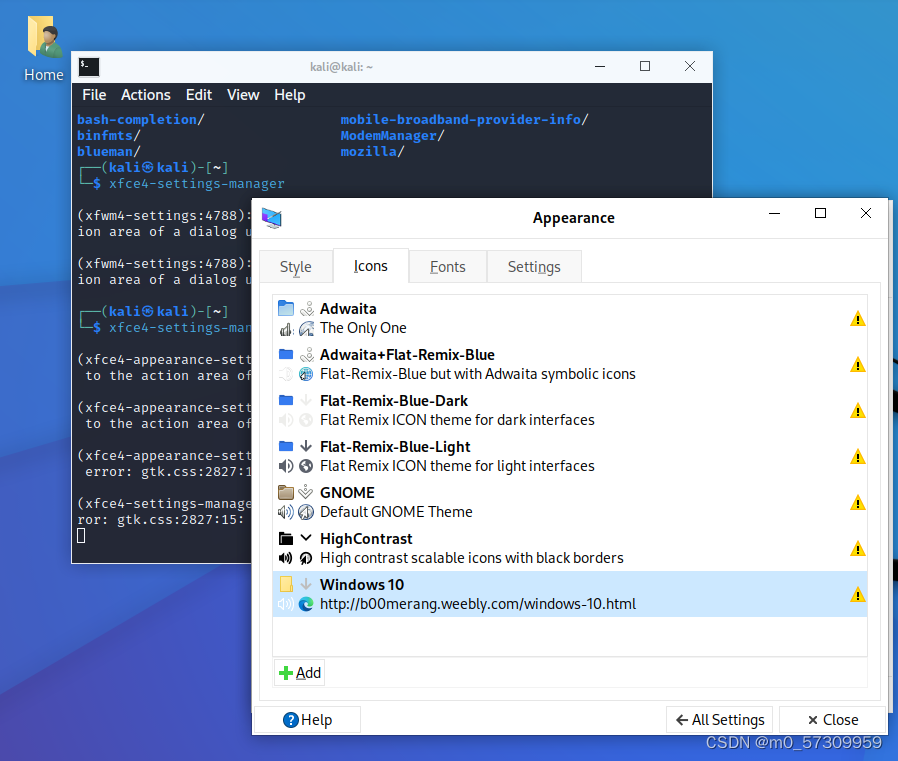Open the terminal File menu
Image resolution: width=898 pixels, height=761 pixels.
tap(94, 95)
